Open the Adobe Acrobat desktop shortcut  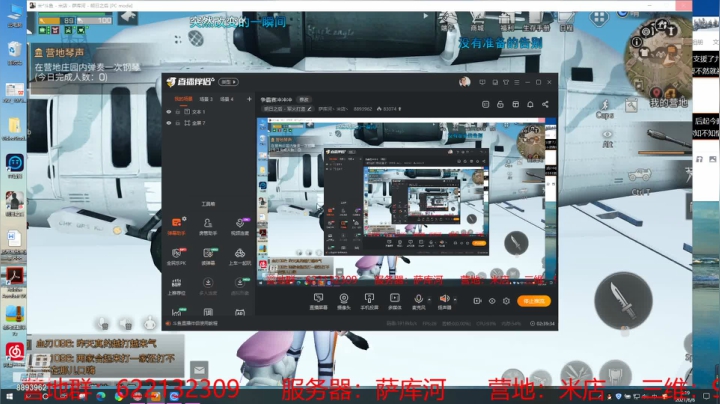tap(14, 282)
